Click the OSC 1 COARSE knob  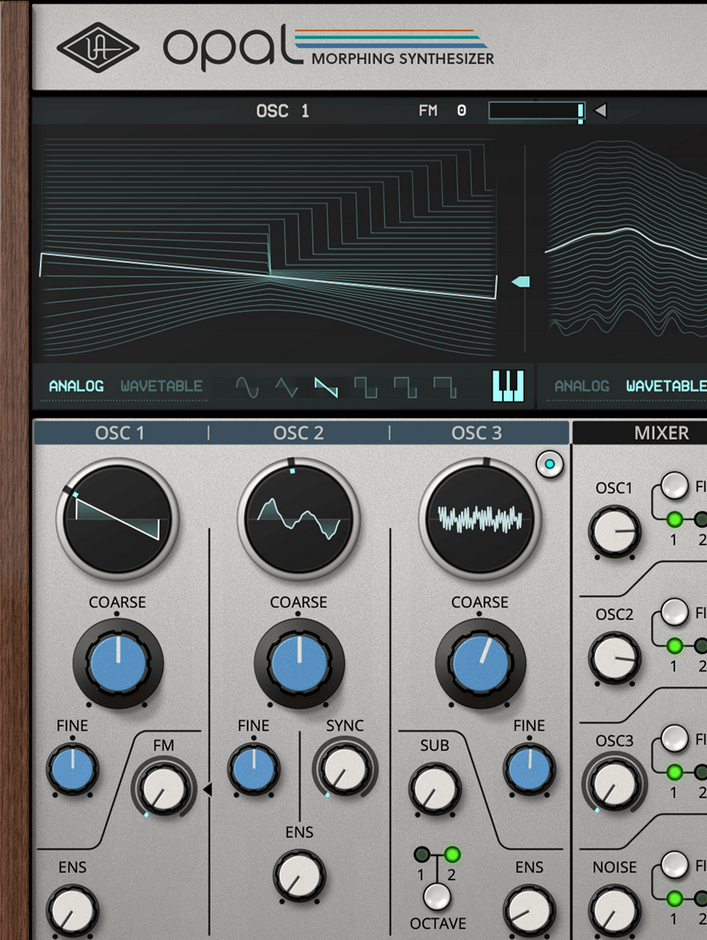click(118, 664)
